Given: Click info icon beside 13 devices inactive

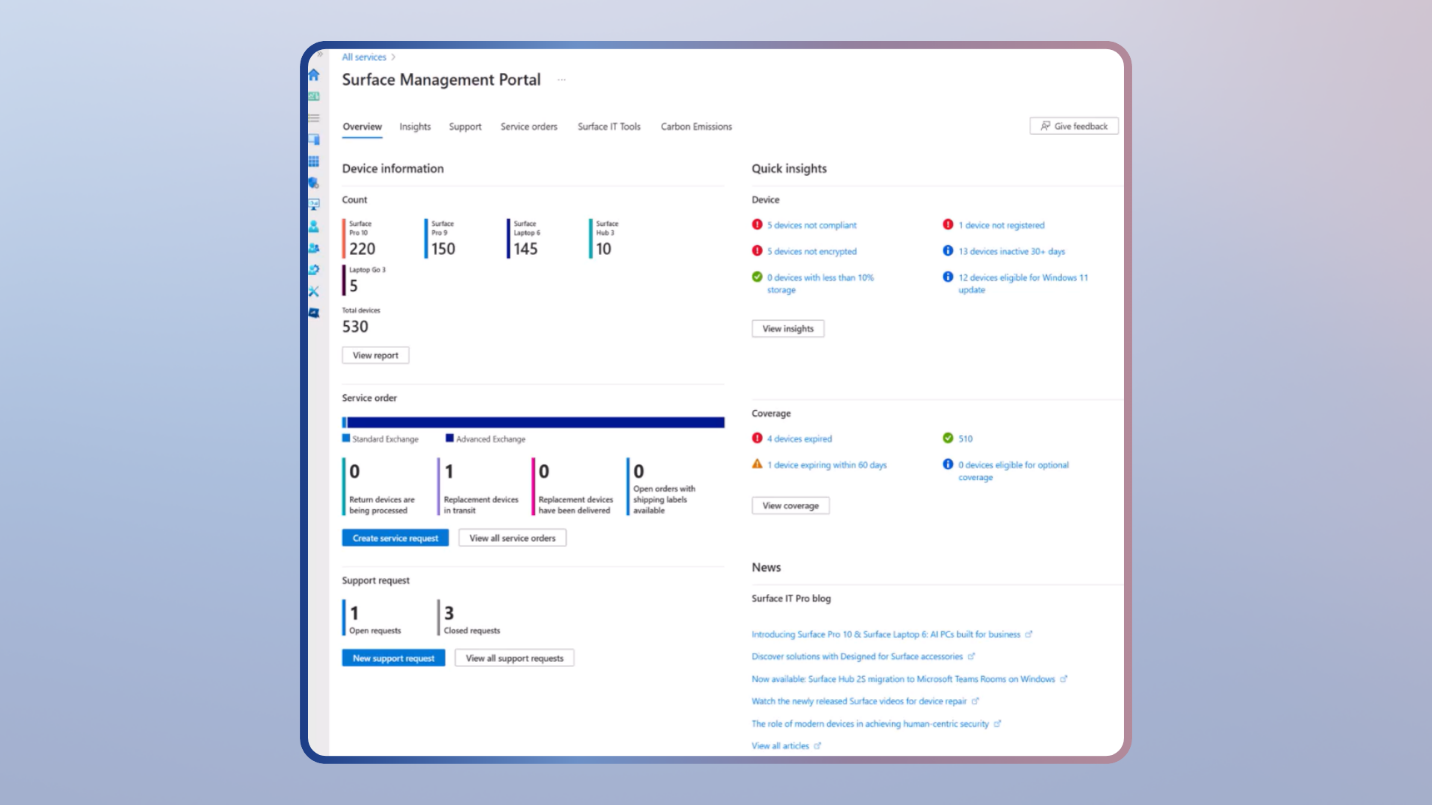Looking at the screenshot, I should pyautogui.click(x=948, y=251).
